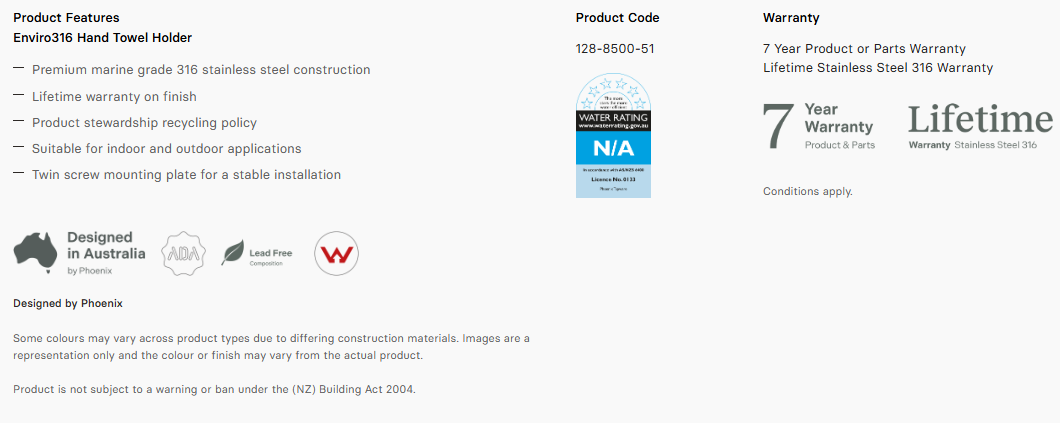Screen dimensions: 1060x423
Task: Click the NZ Building Act 2004 notice
Action: pos(214,389)
